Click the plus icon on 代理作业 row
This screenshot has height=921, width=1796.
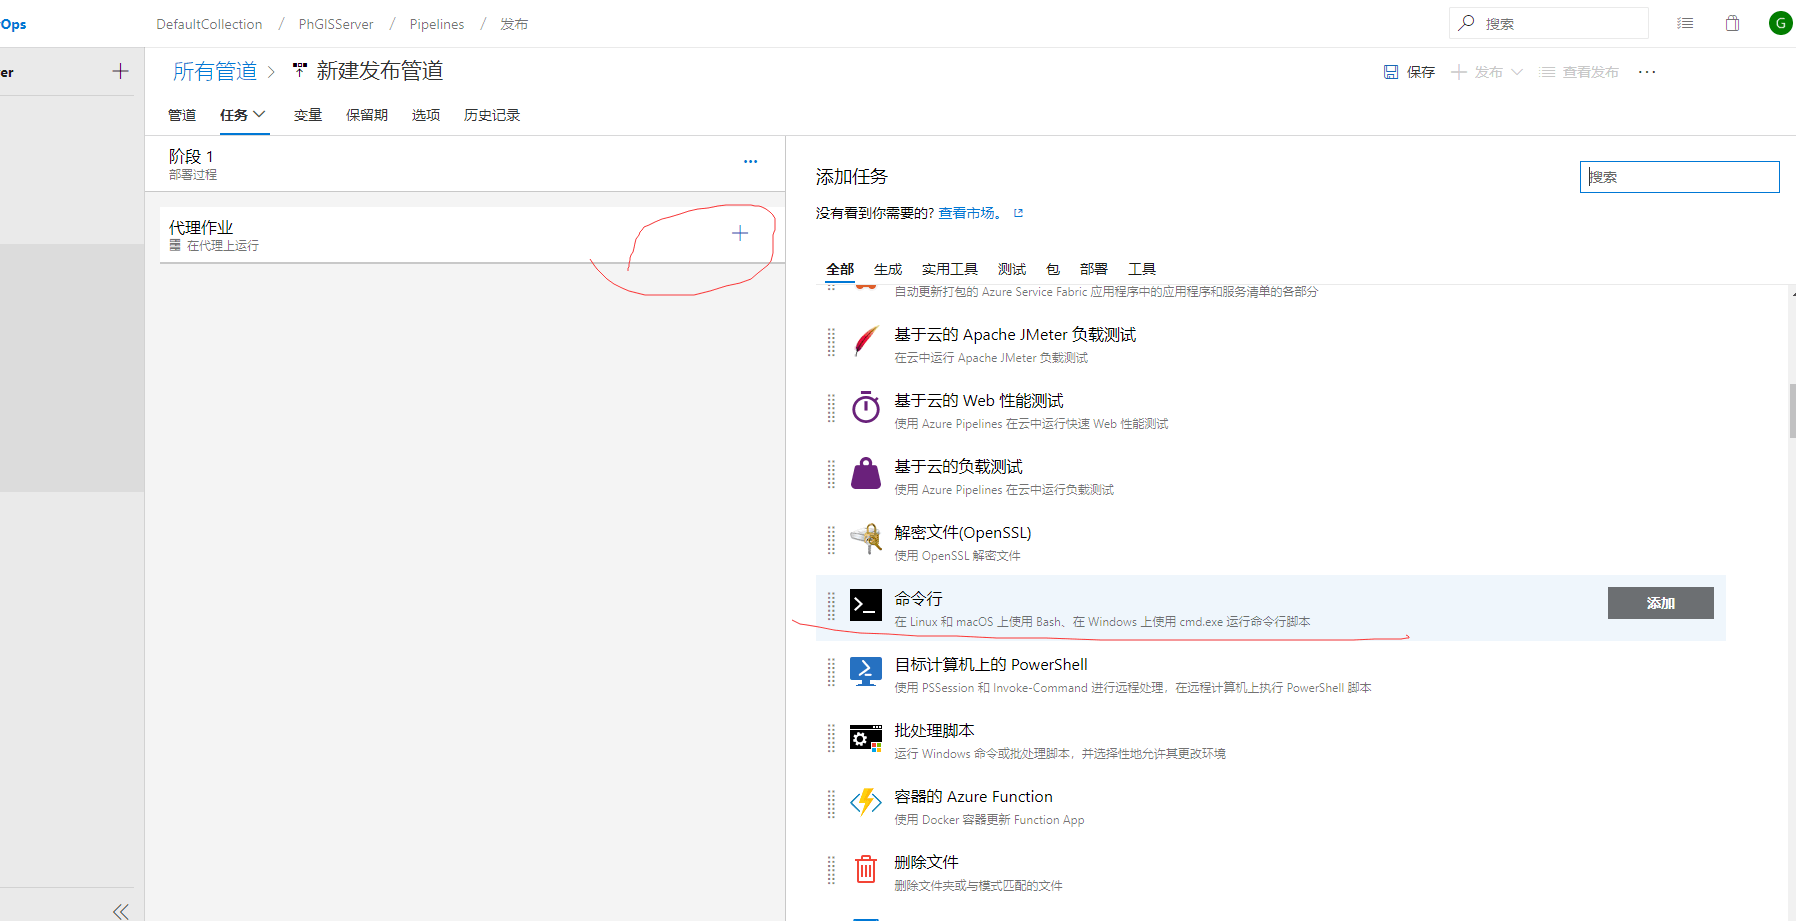tap(739, 233)
